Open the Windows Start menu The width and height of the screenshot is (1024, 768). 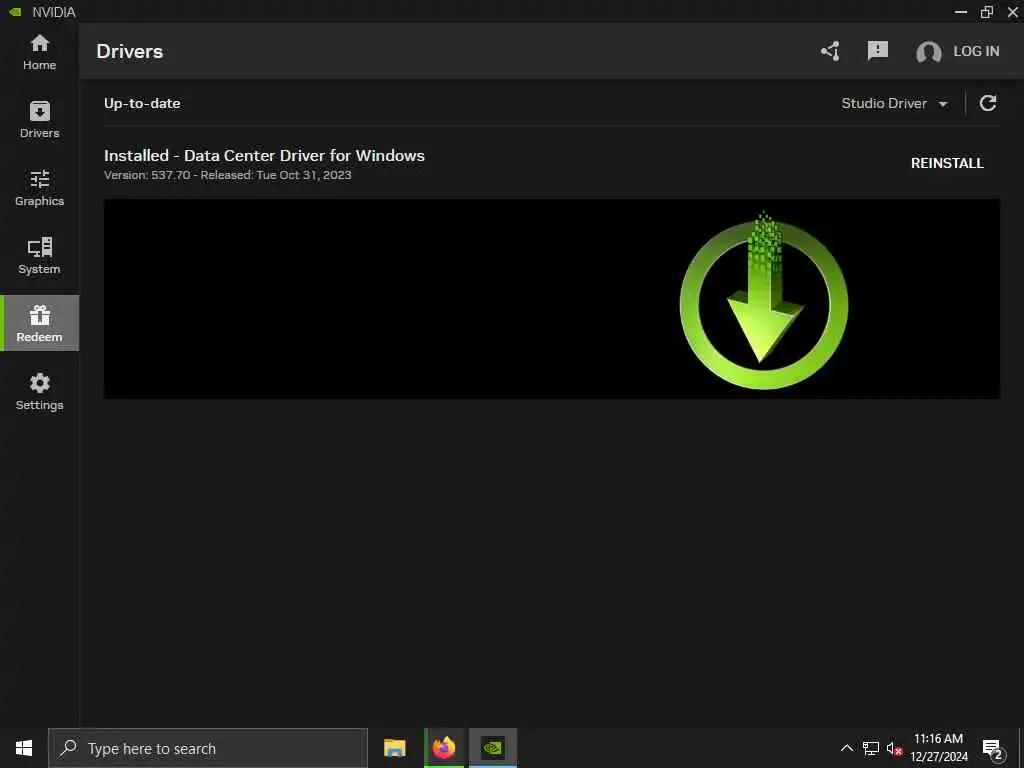point(24,748)
